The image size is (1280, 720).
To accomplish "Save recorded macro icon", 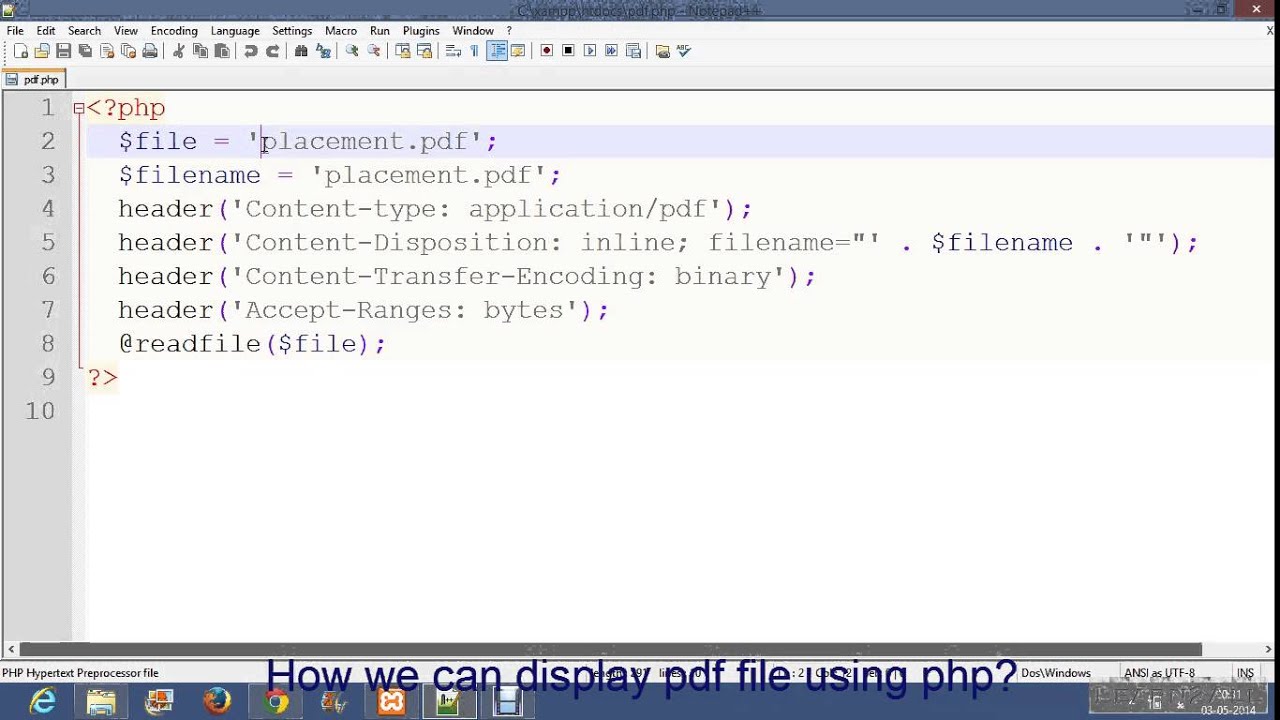I will tap(633, 51).
